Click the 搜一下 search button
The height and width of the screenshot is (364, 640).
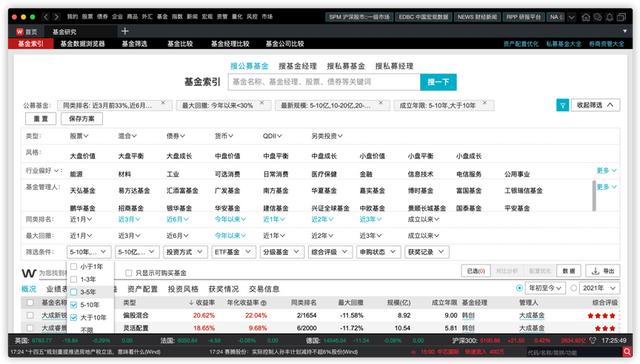click(x=438, y=82)
